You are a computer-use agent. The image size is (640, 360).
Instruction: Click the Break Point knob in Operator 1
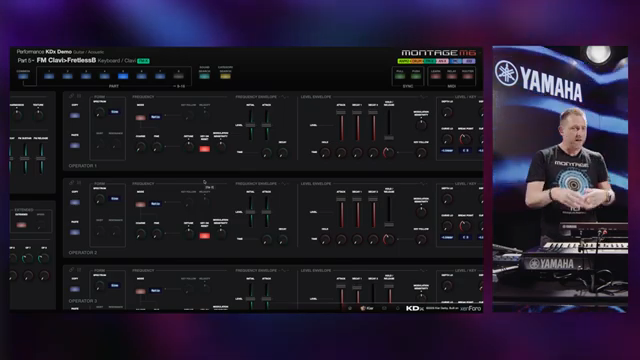(x=465, y=139)
